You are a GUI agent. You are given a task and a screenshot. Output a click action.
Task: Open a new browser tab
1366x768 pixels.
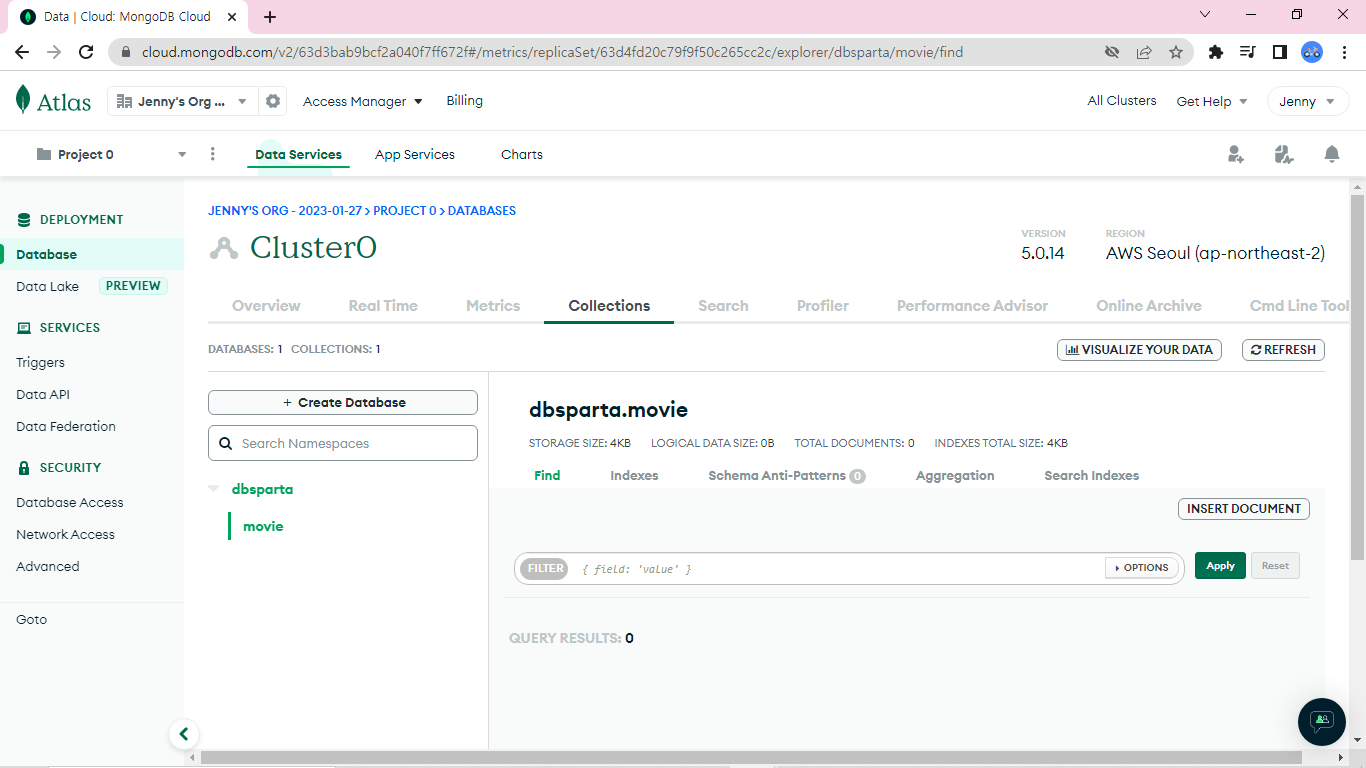coord(270,17)
